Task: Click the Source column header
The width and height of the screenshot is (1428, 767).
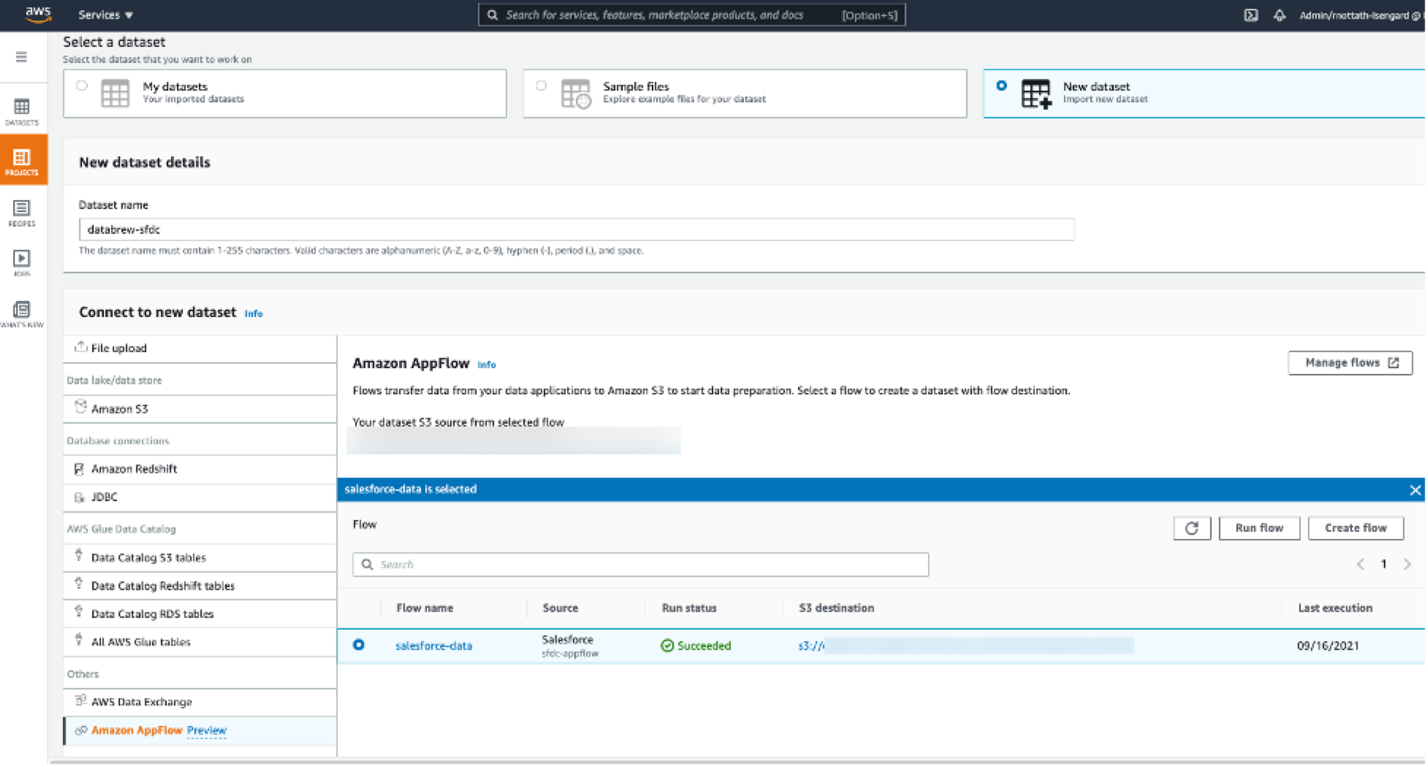Action: [x=560, y=608]
